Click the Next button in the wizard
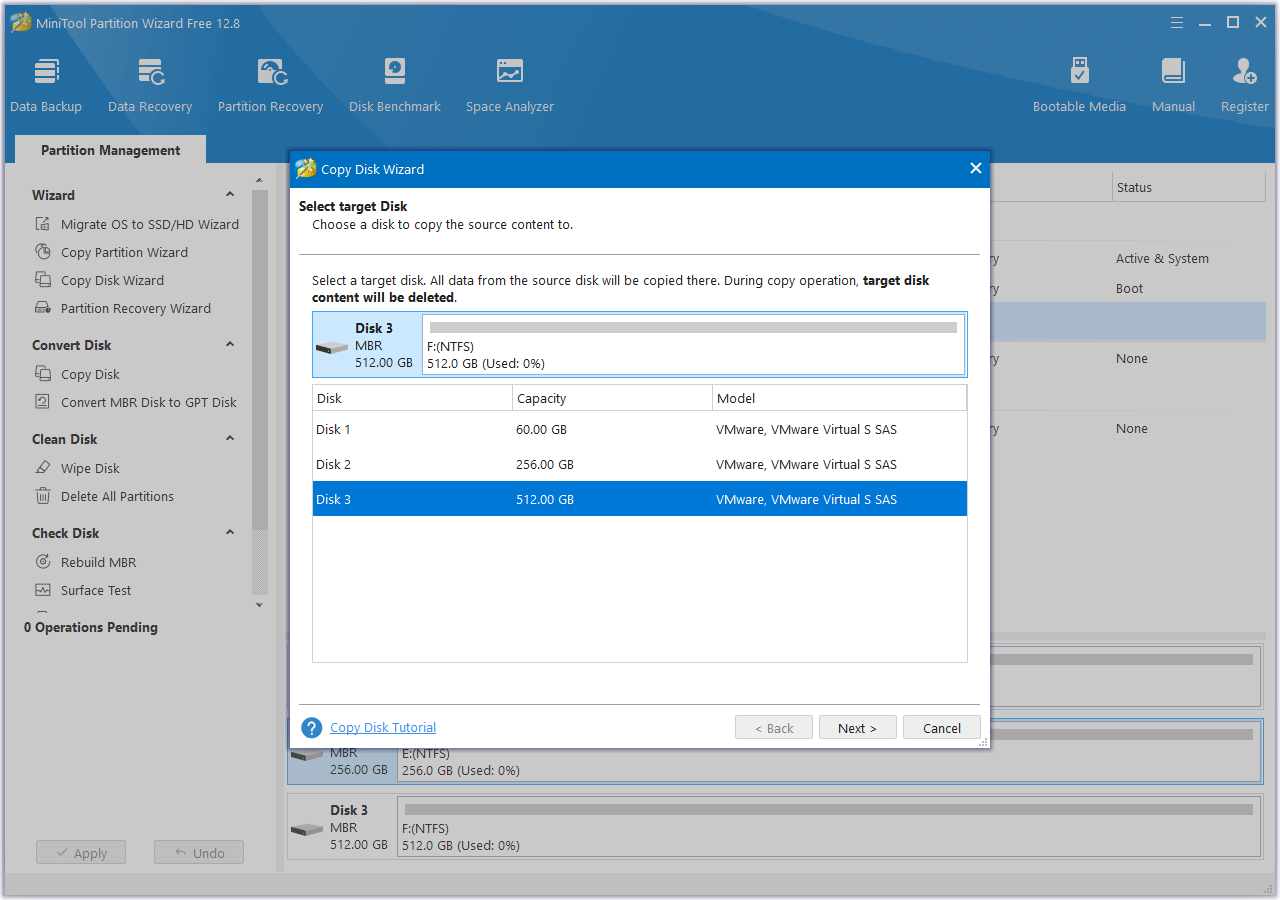Image resolution: width=1280 pixels, height=900 pixels. [857, 728]
